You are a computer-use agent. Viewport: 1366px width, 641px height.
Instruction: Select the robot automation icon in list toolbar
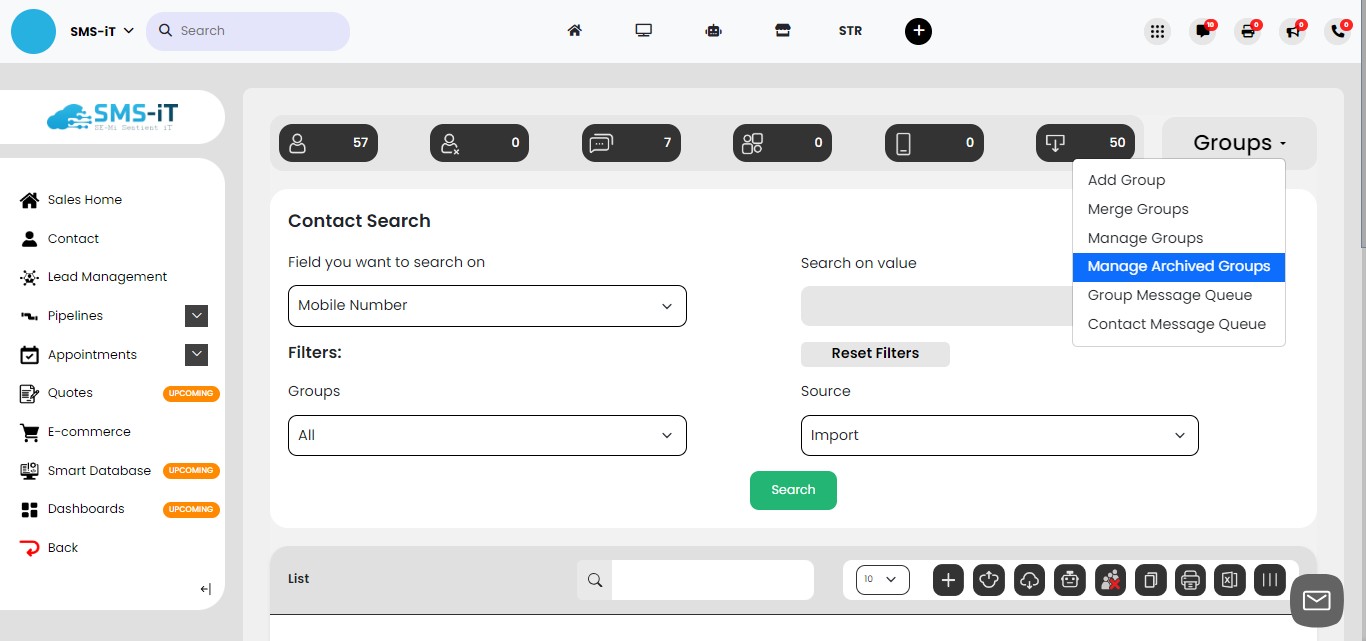coord(1069,580)
